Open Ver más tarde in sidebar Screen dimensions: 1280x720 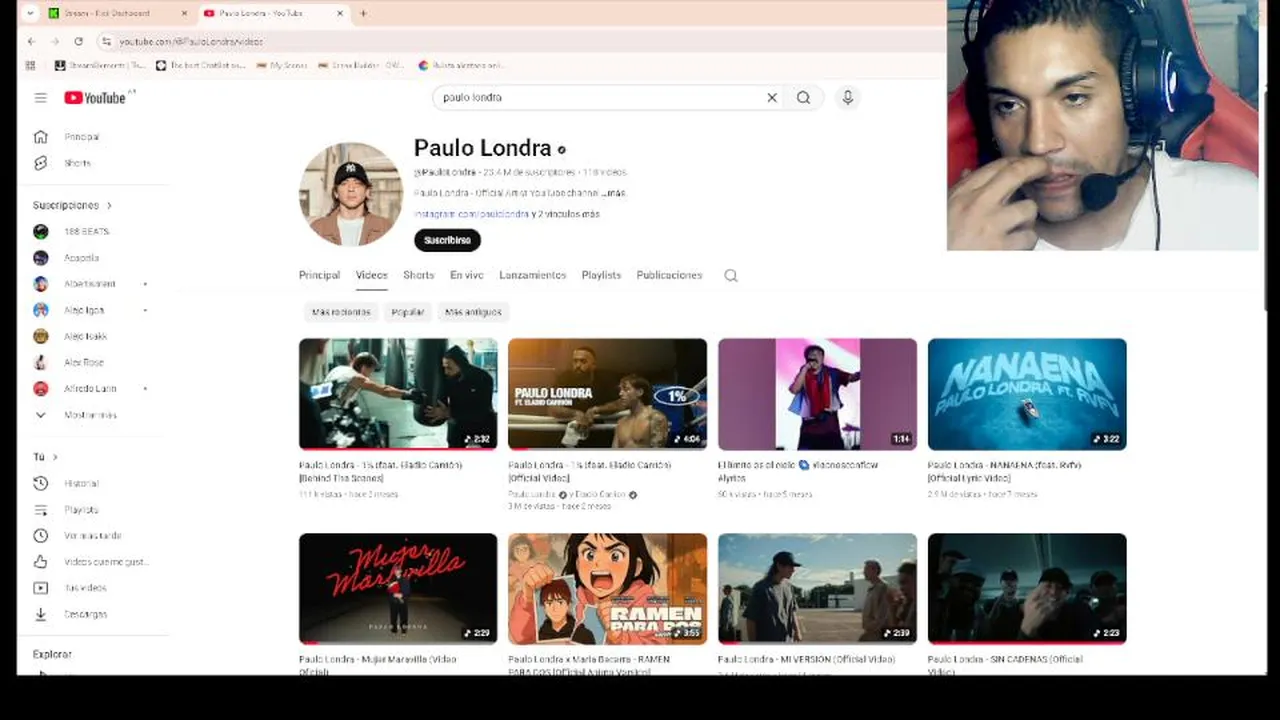click(92, 535)
